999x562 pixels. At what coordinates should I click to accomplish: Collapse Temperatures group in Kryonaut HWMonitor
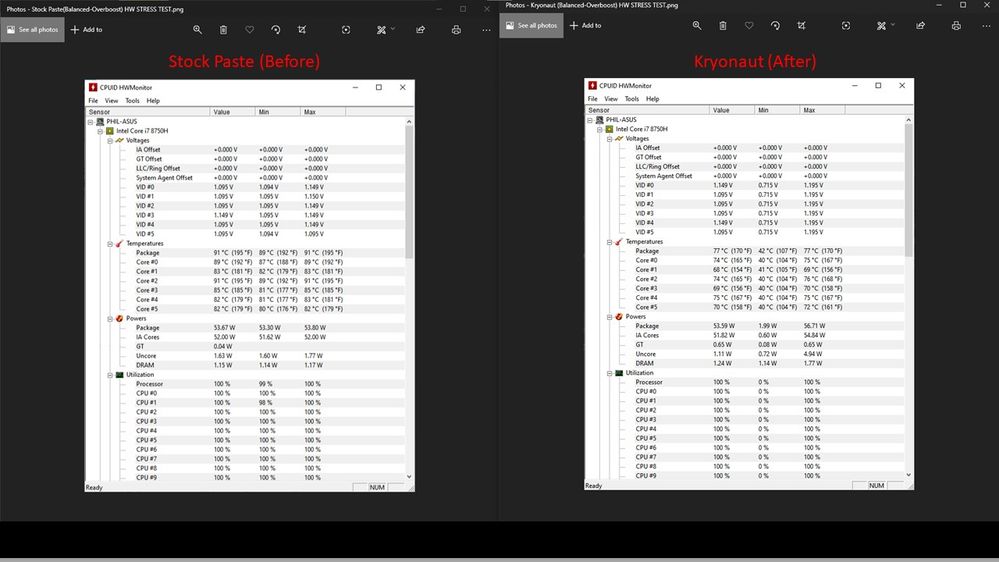point(609,241)
